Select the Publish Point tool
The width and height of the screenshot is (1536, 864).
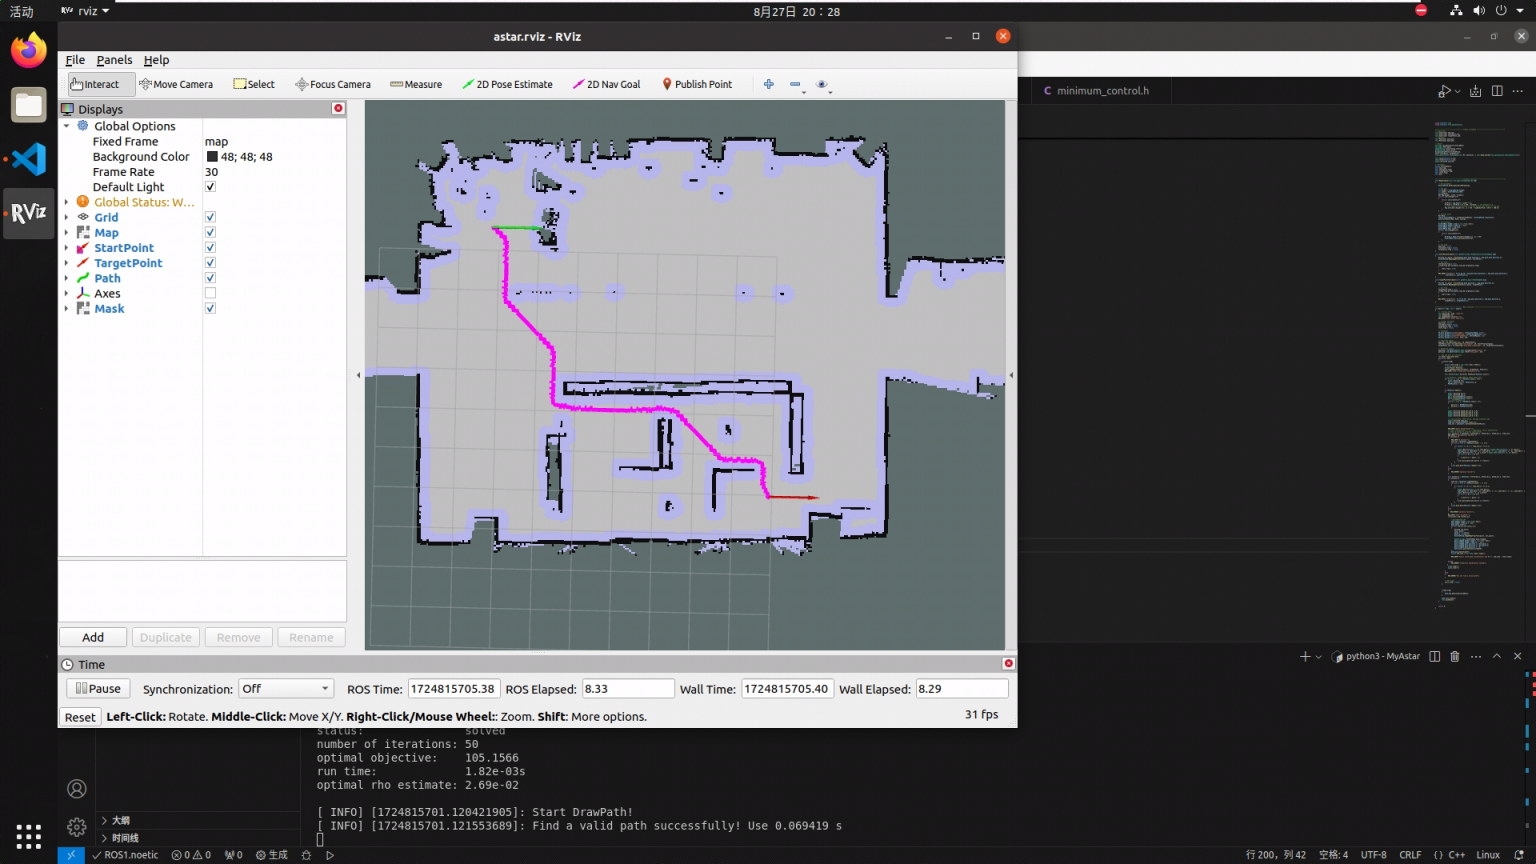(697, 85)
